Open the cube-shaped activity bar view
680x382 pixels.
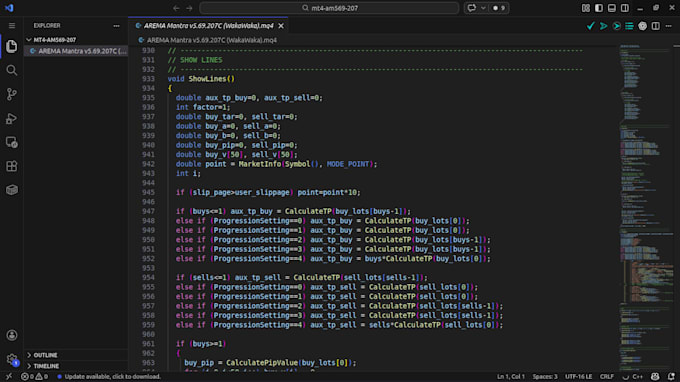tap(12, 190)
